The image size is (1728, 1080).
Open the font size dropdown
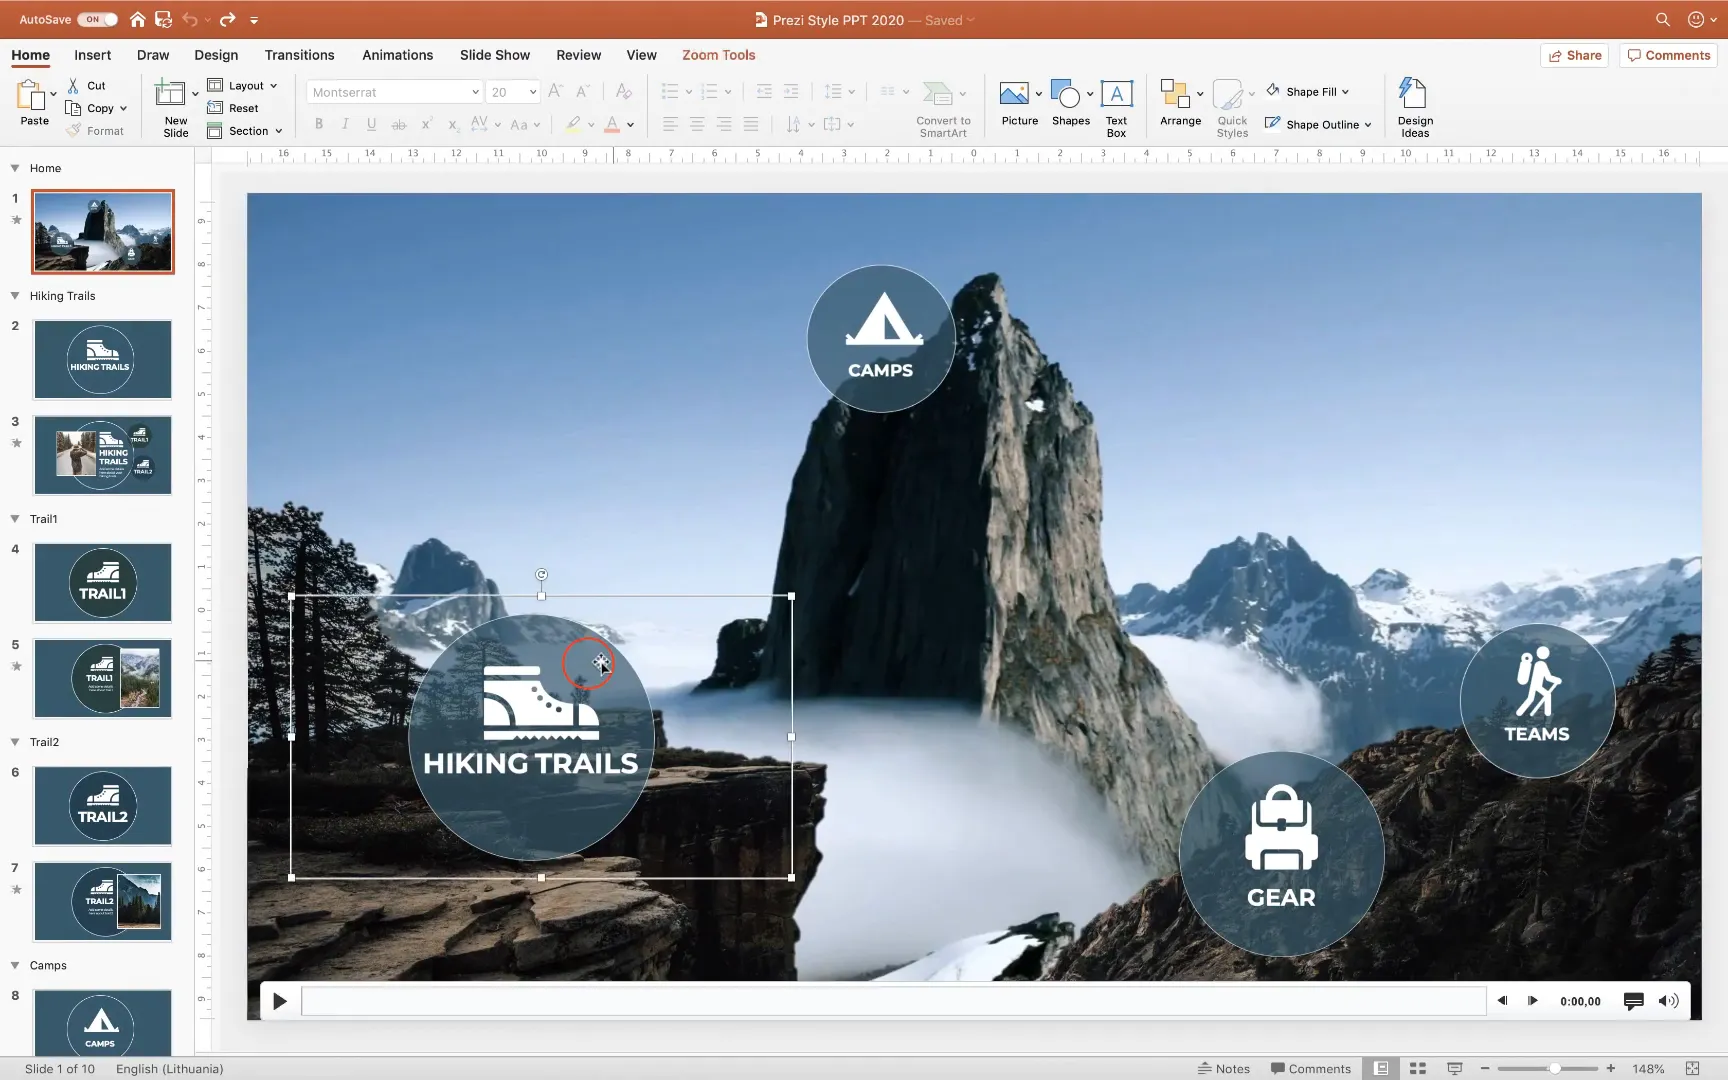[x=533, y=92]
